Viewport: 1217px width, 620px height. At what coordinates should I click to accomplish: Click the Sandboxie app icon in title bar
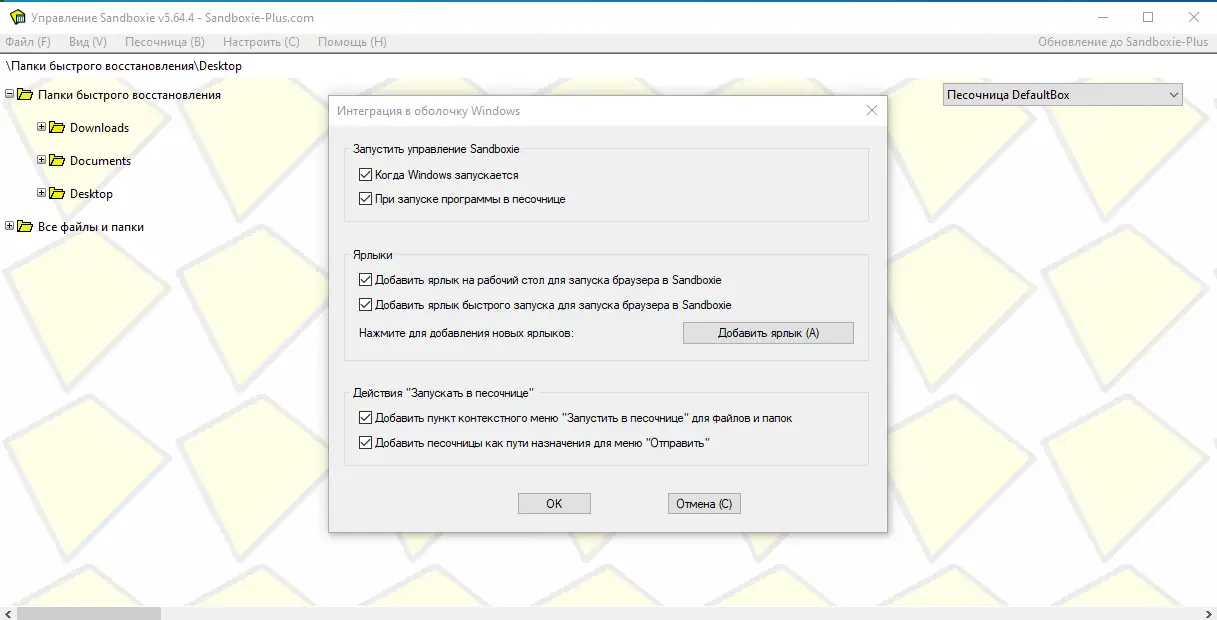16,17
